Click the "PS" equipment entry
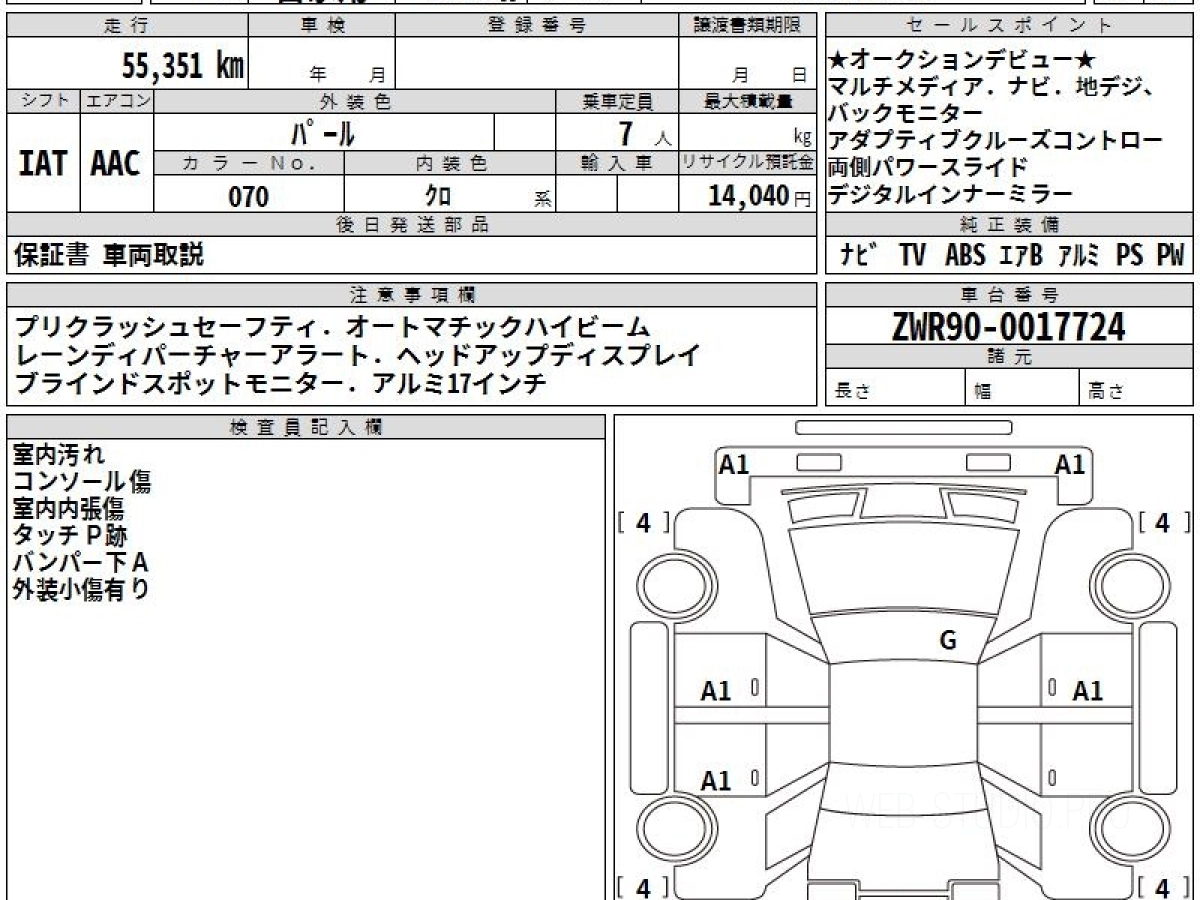The image size is (1200, 900). [x=1130, y=256]
